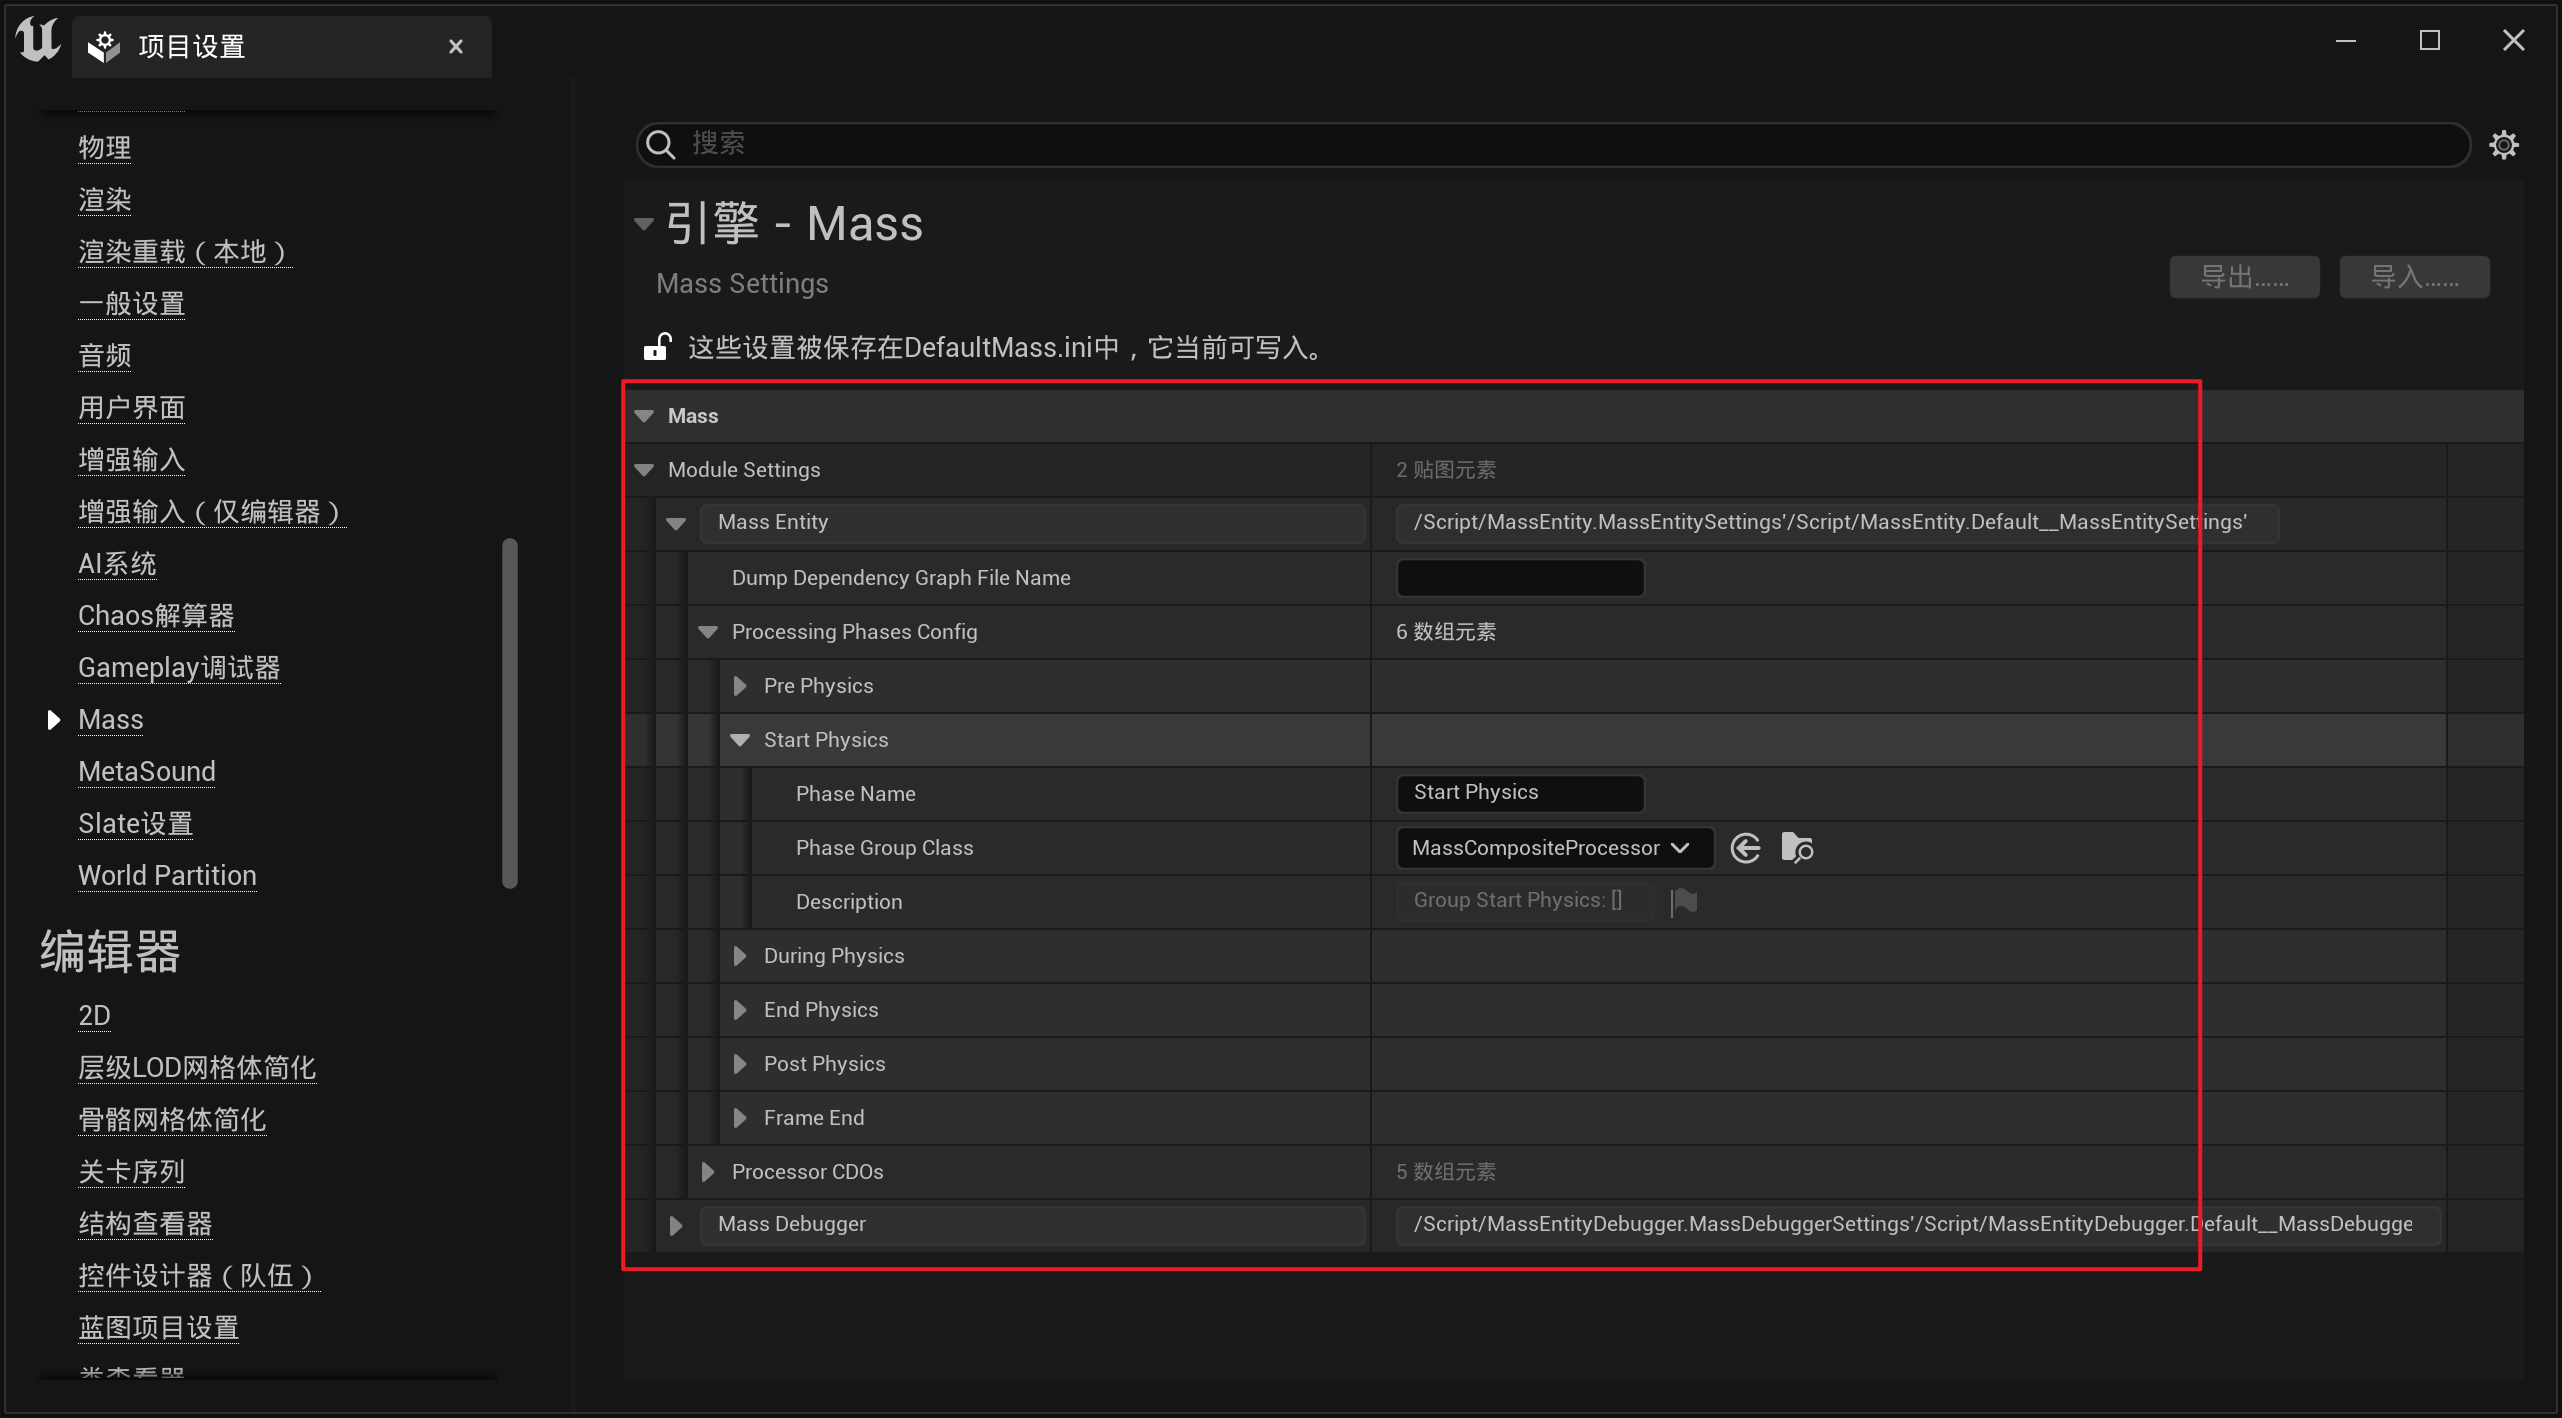Collapse the Mass category
Image resolution: width=2562 pixels, height=1418 pixels.
644,416
